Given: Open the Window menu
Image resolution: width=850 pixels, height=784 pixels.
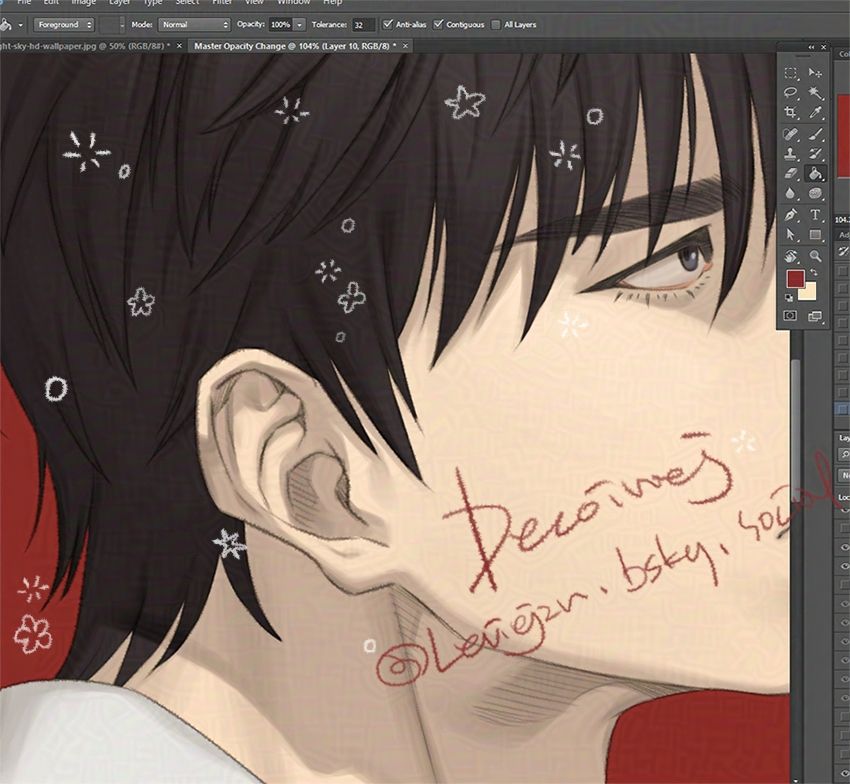Looking at the screenshot, I should (x=293, y=3).
